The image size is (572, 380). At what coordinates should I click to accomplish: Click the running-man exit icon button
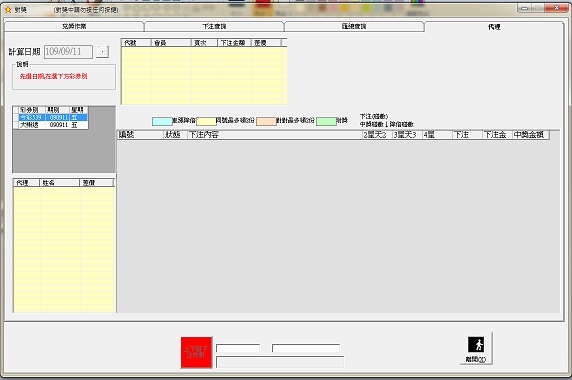[x=476, y=348]
